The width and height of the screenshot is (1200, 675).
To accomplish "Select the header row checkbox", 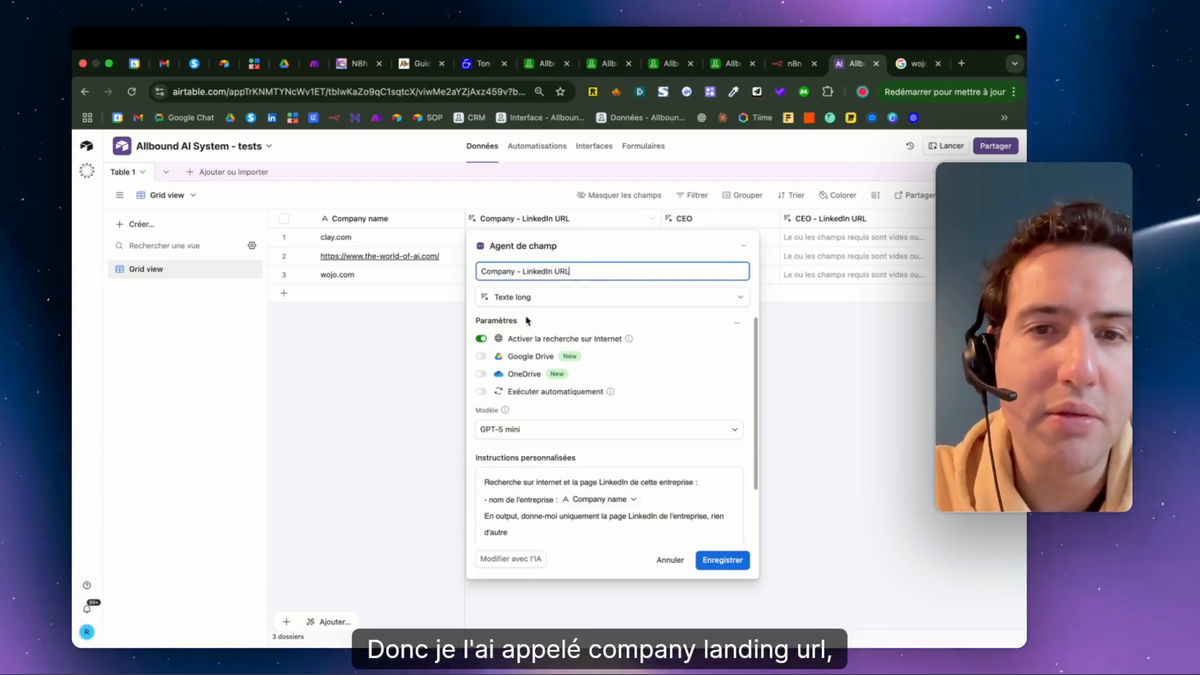I will (284, 219).
